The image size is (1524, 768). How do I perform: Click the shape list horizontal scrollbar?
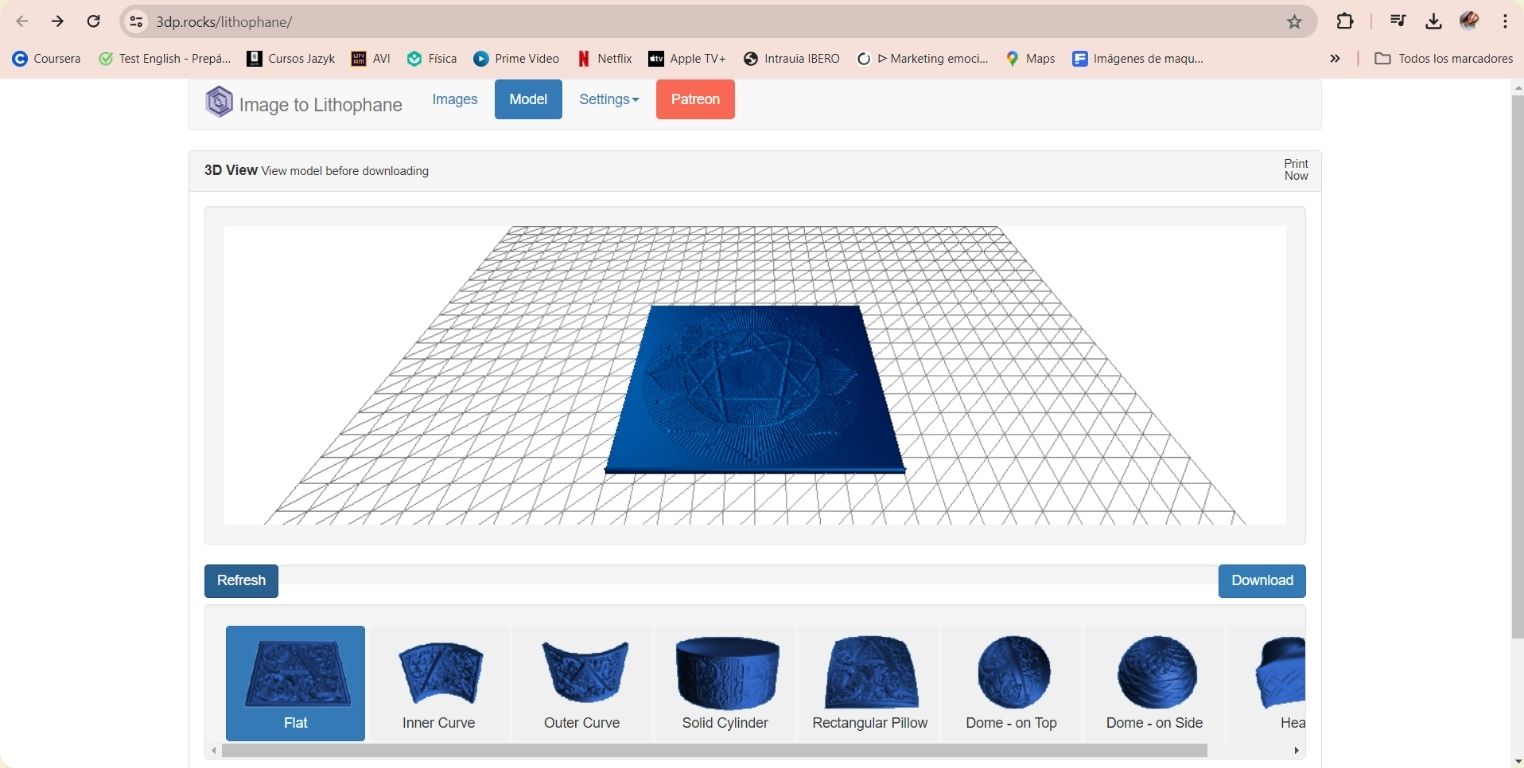coord(714,750)
